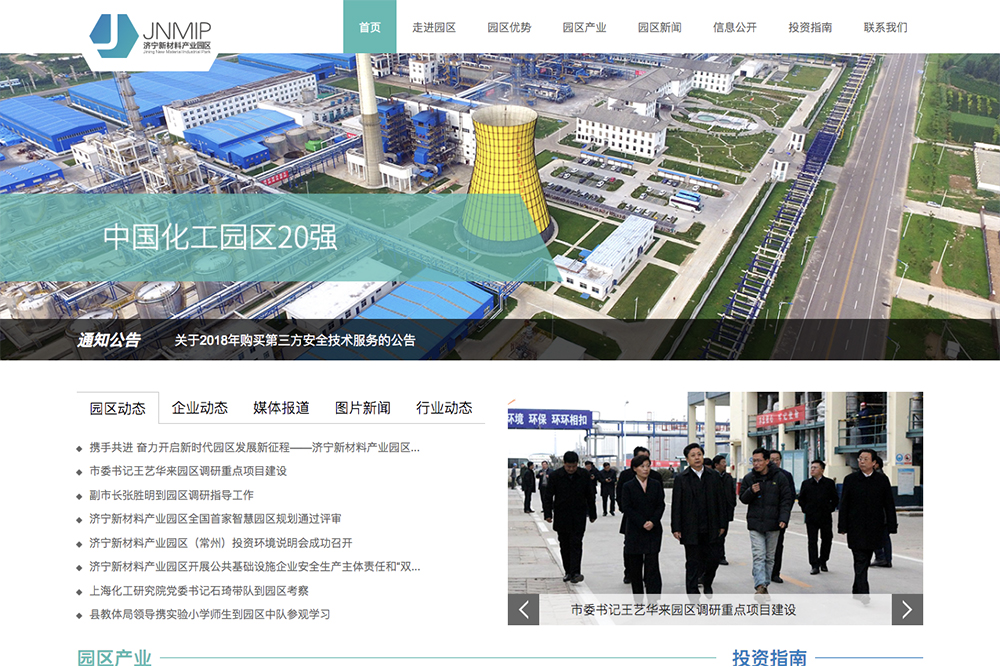The image size is (1000, 667).
Task: Open the 首页 navigation menu item
Action: [x=370, y=27]
